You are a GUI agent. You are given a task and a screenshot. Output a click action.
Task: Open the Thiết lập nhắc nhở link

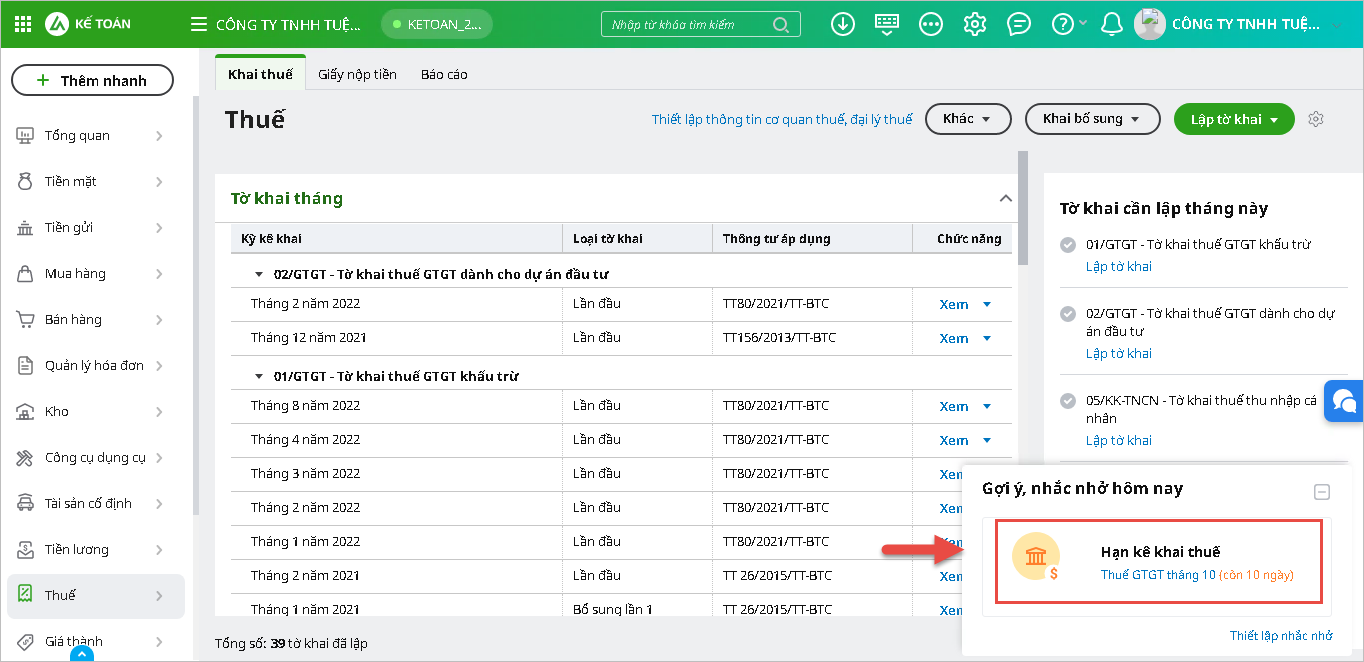point(1280,636)
